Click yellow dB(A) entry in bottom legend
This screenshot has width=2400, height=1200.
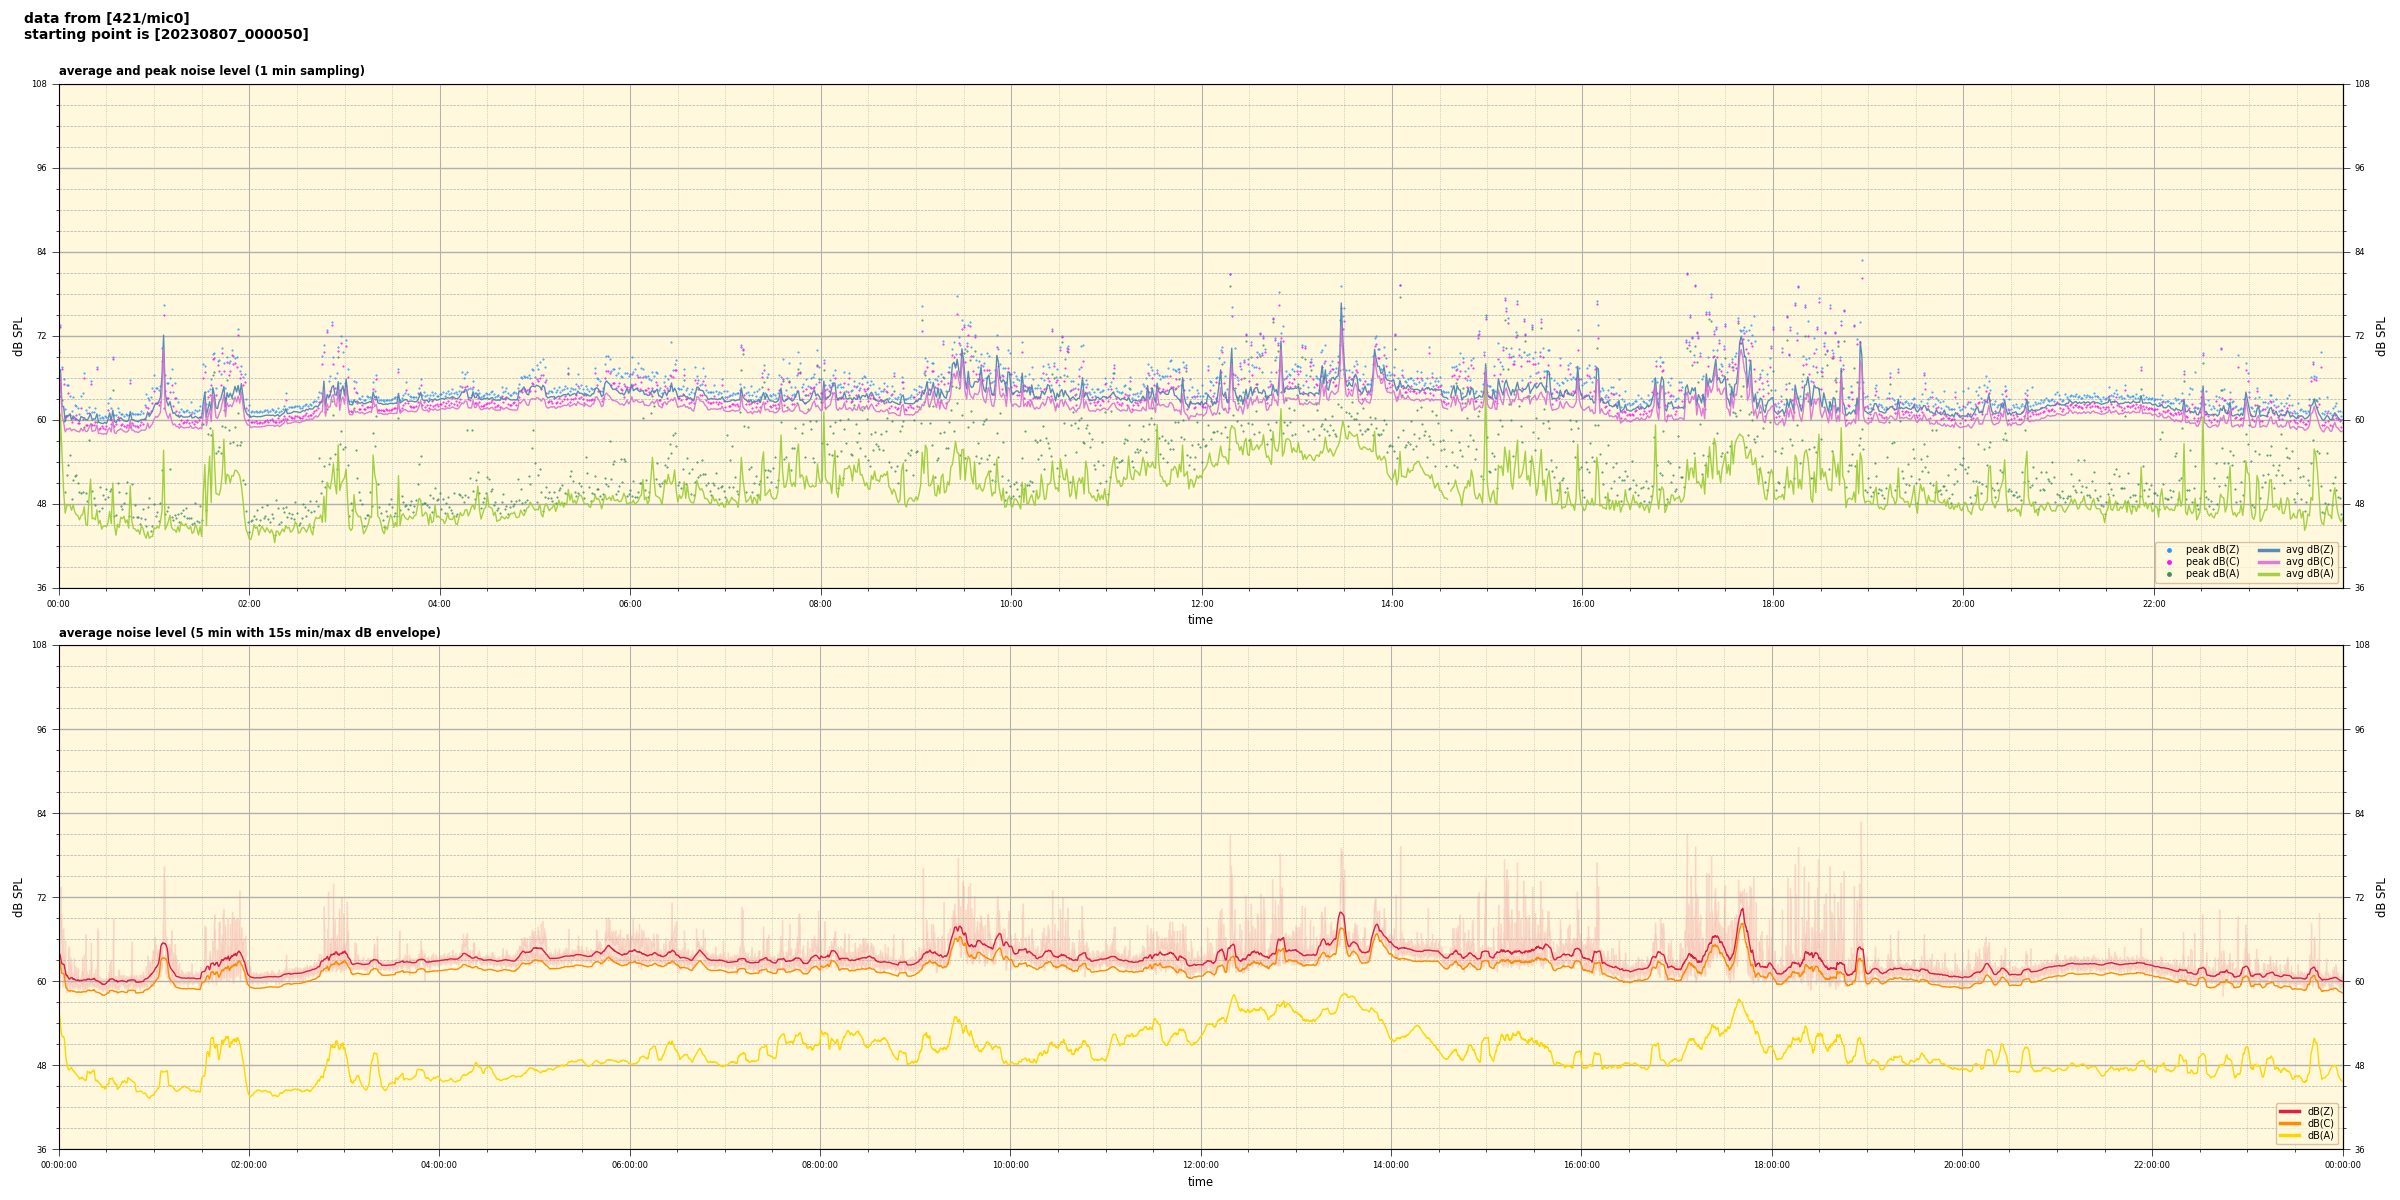[x=2290, y=1135]
